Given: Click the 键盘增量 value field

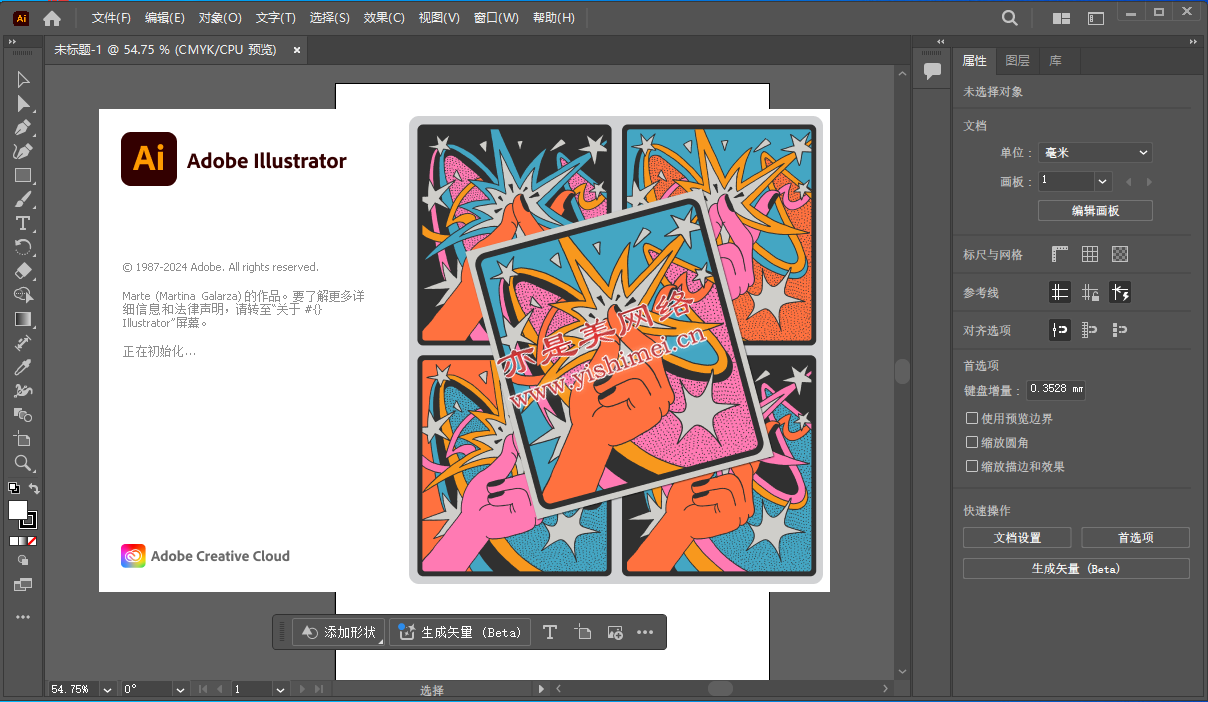Looking at the screenshot, I should (1056, 390).
